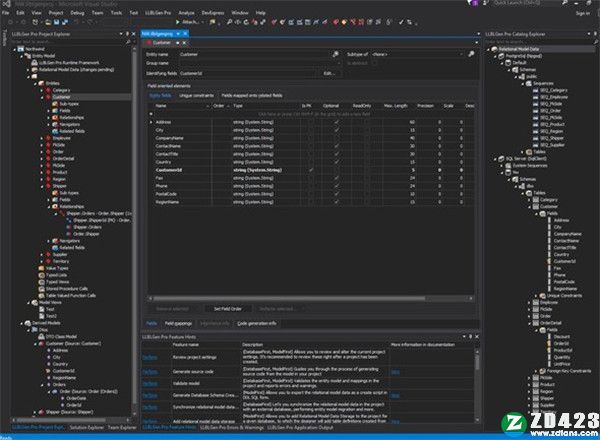Click the Project Explorer vertical scrollbar
600x440 pixels.
134,228
